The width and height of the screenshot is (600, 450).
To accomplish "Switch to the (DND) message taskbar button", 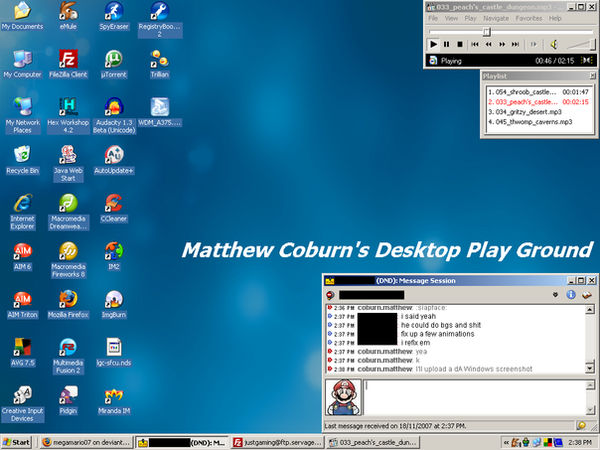I will click(182, 443).
